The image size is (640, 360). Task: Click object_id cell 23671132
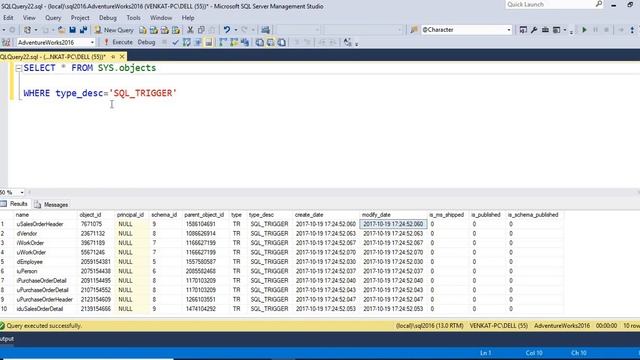pos(96,233)
